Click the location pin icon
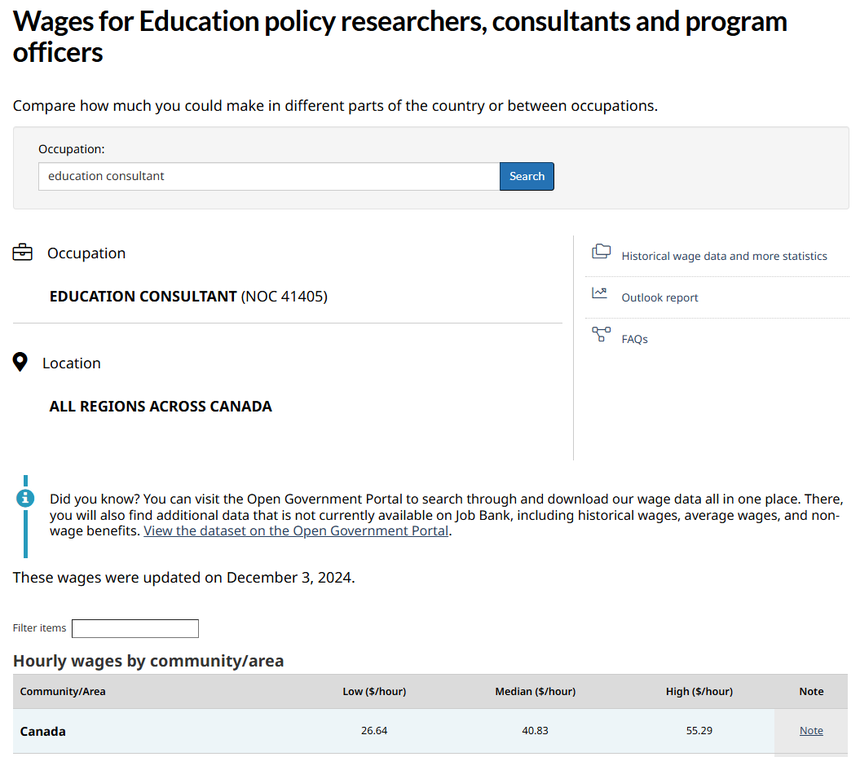This screenshot has height=757, width=860. [20, 362]
